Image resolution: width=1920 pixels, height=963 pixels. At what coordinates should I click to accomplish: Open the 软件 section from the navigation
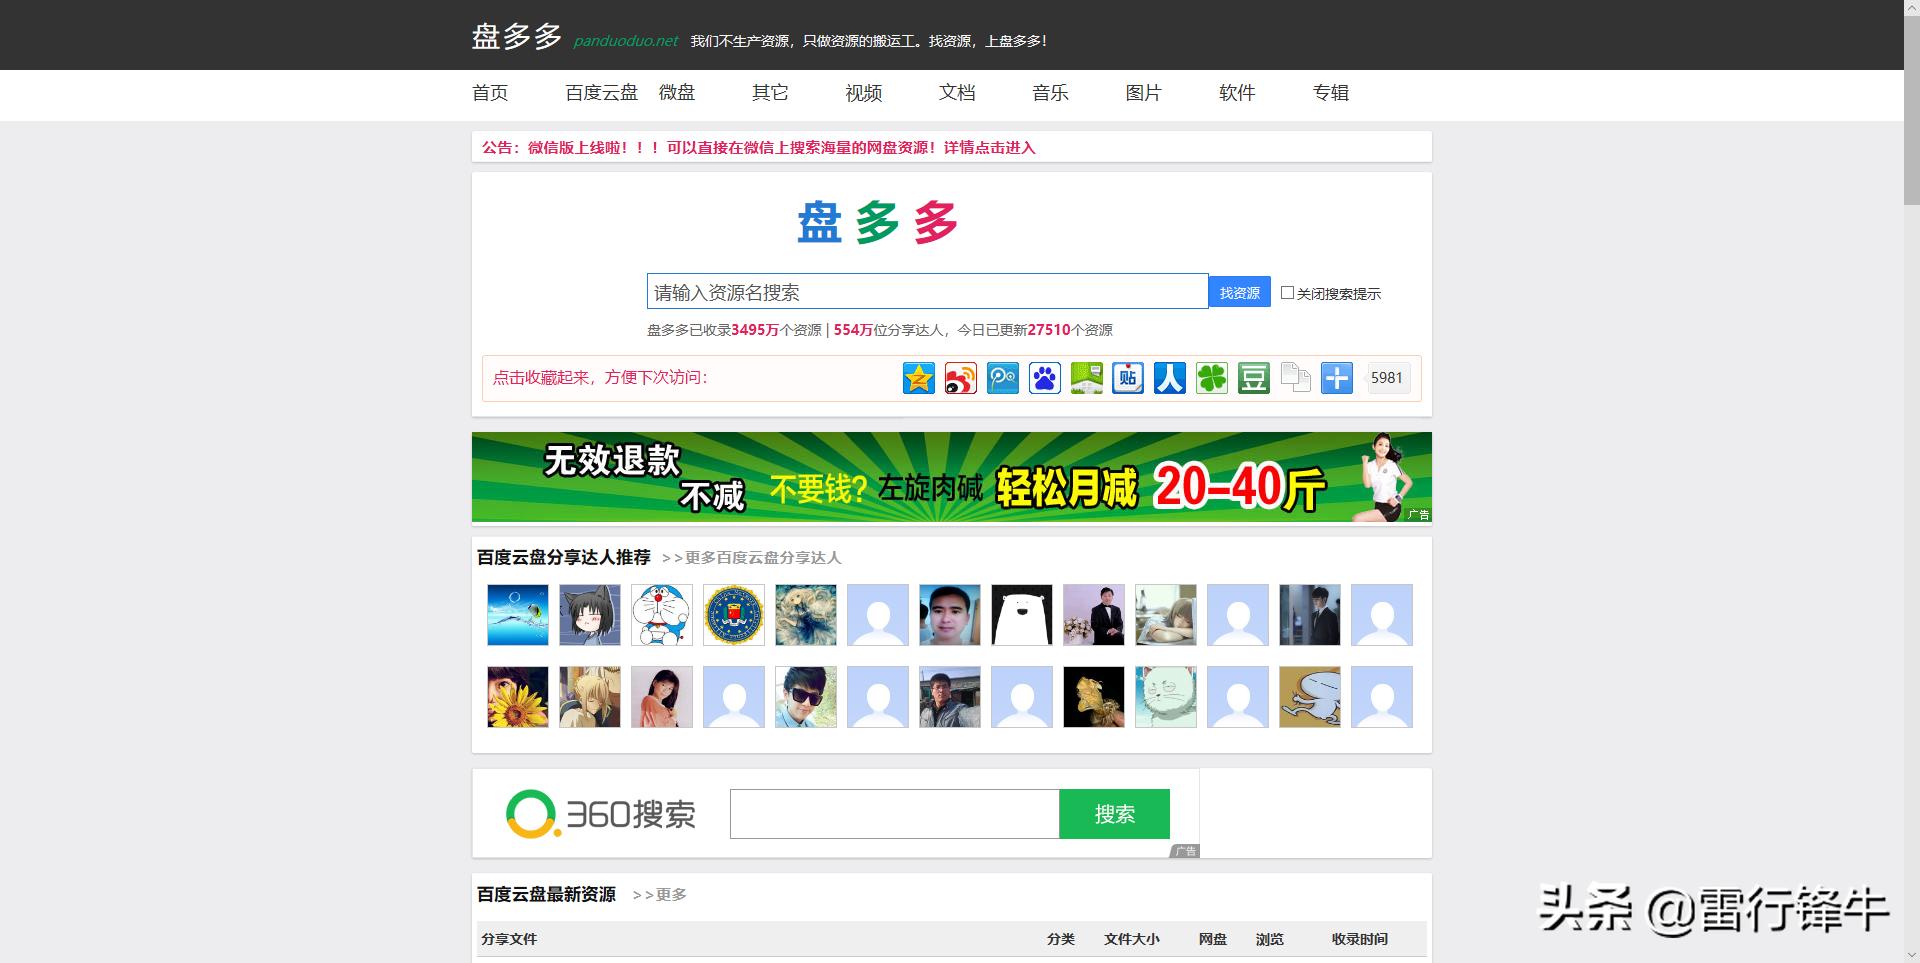[x=1236, y=93]
